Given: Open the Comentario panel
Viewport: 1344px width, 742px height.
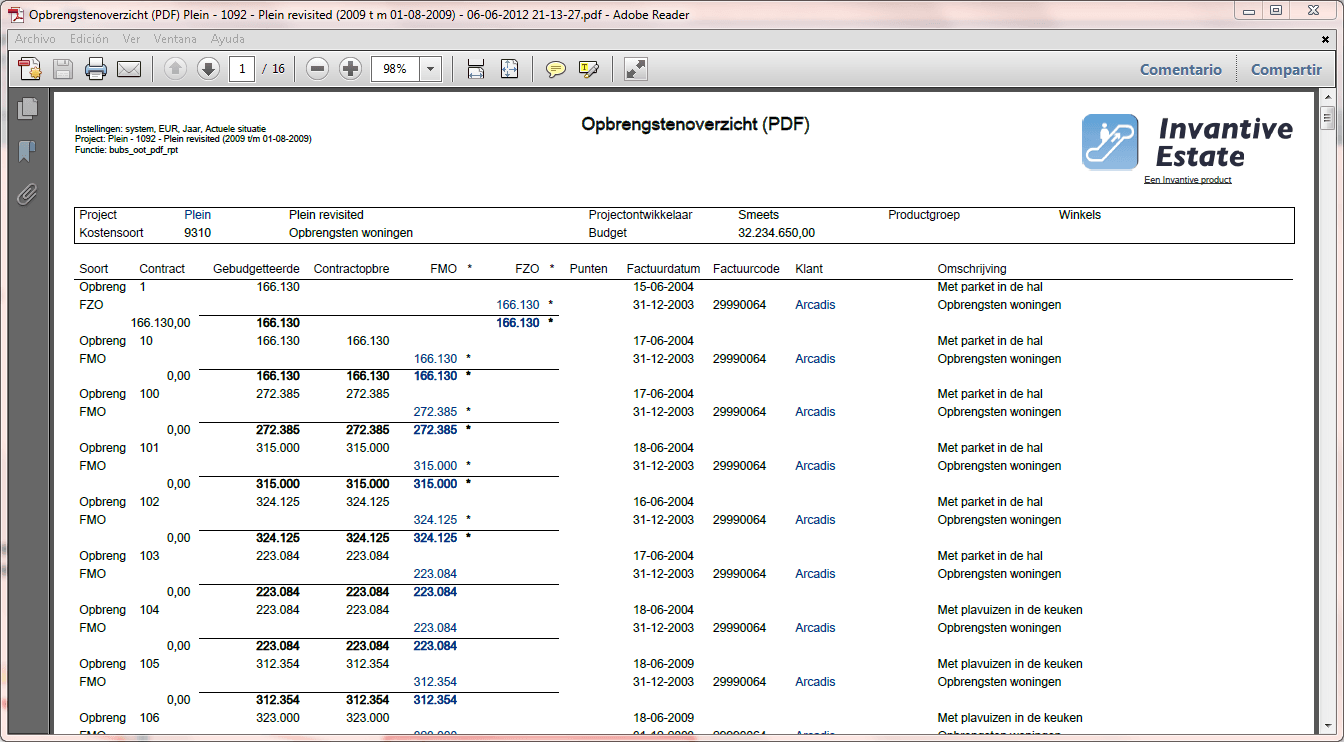Looking at the screenshot, I should pyautogui.click(x=1181, y=70).
